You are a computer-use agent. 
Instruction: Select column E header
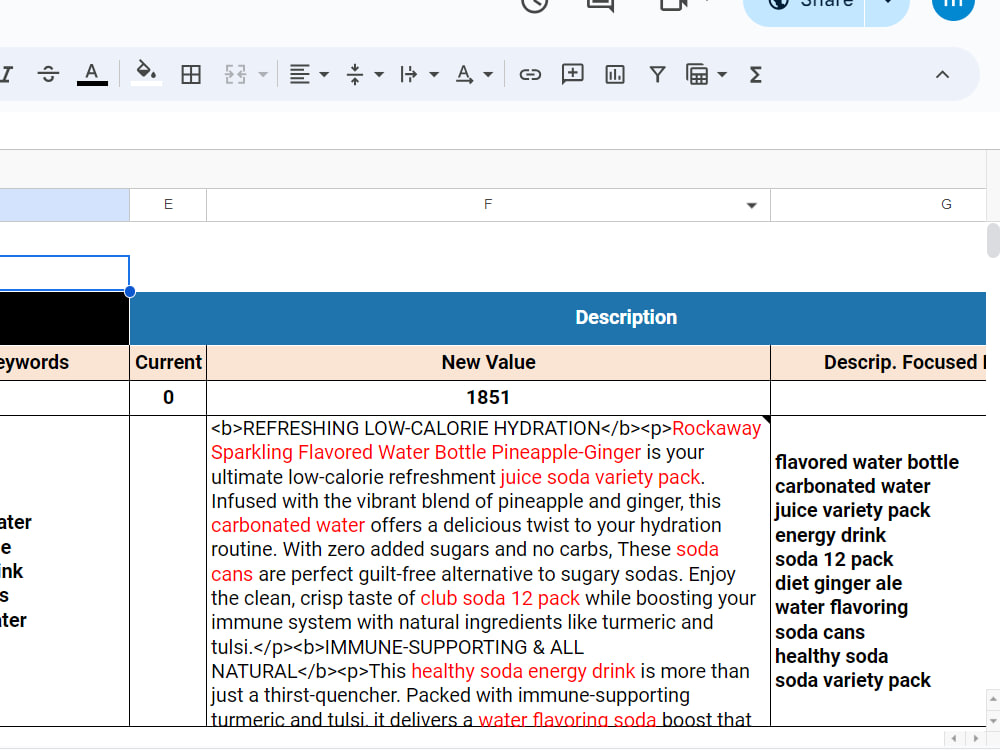[x=168, y=205]
